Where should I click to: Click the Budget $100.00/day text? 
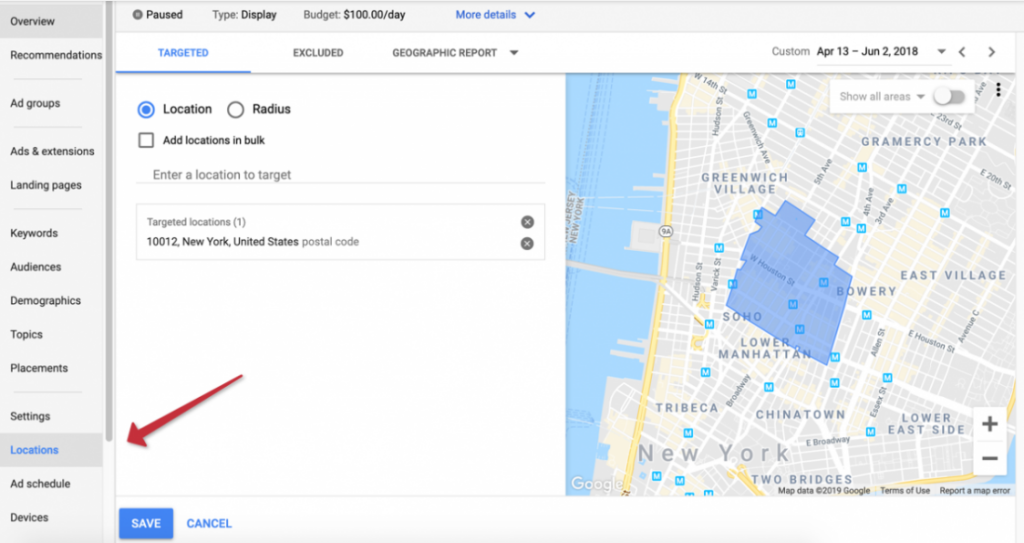tap(354, 15)
